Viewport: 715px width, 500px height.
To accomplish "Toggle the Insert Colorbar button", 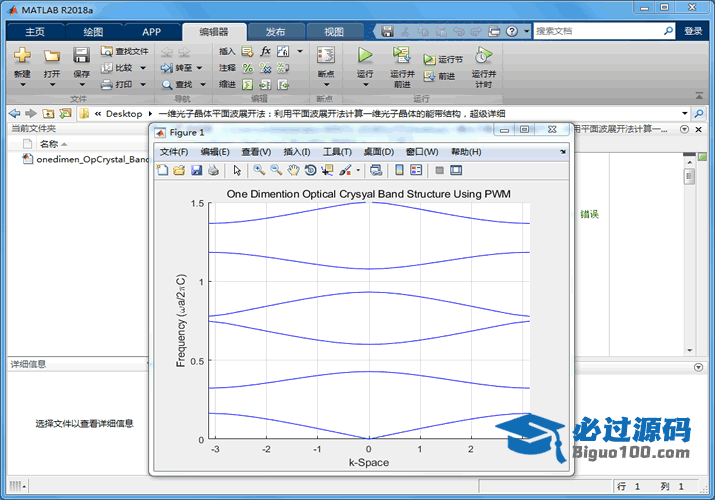I will (400, 170).
